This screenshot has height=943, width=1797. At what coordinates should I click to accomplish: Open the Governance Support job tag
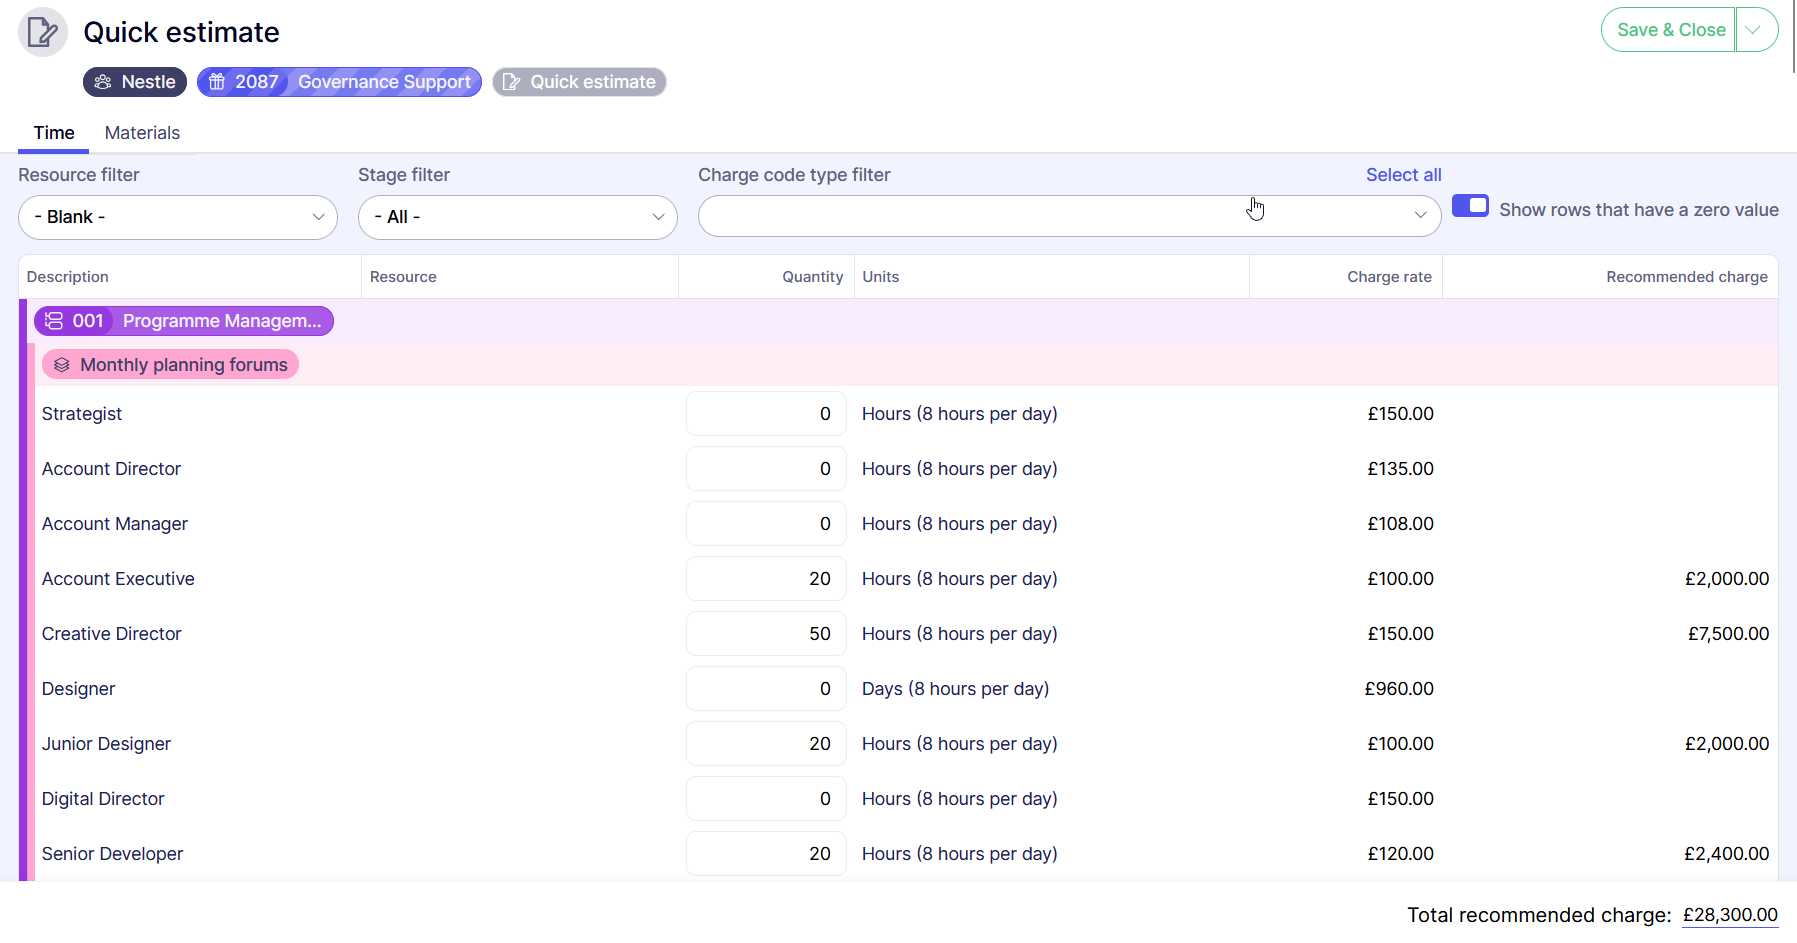[x=384, y=82]
